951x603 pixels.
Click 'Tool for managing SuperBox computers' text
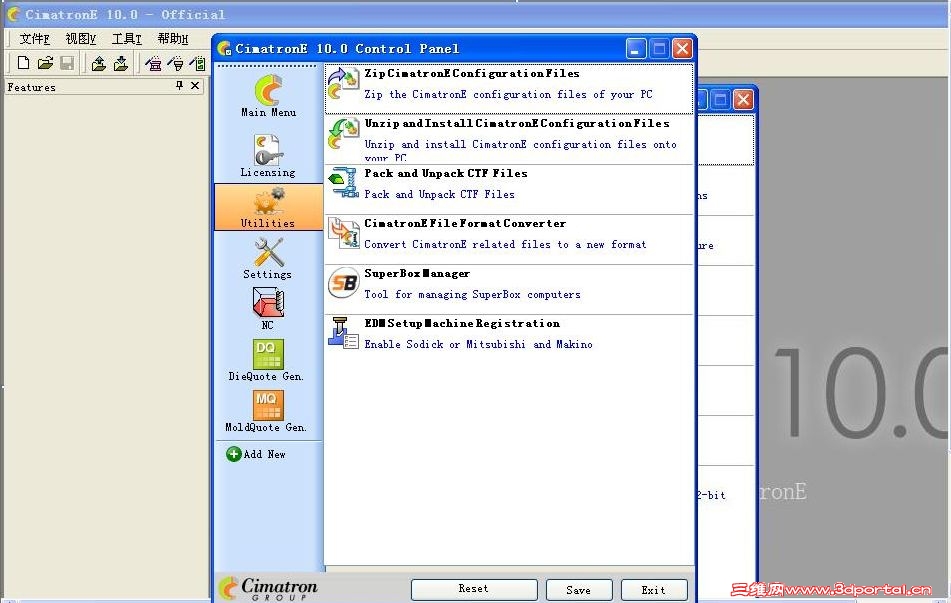[472, 294]
